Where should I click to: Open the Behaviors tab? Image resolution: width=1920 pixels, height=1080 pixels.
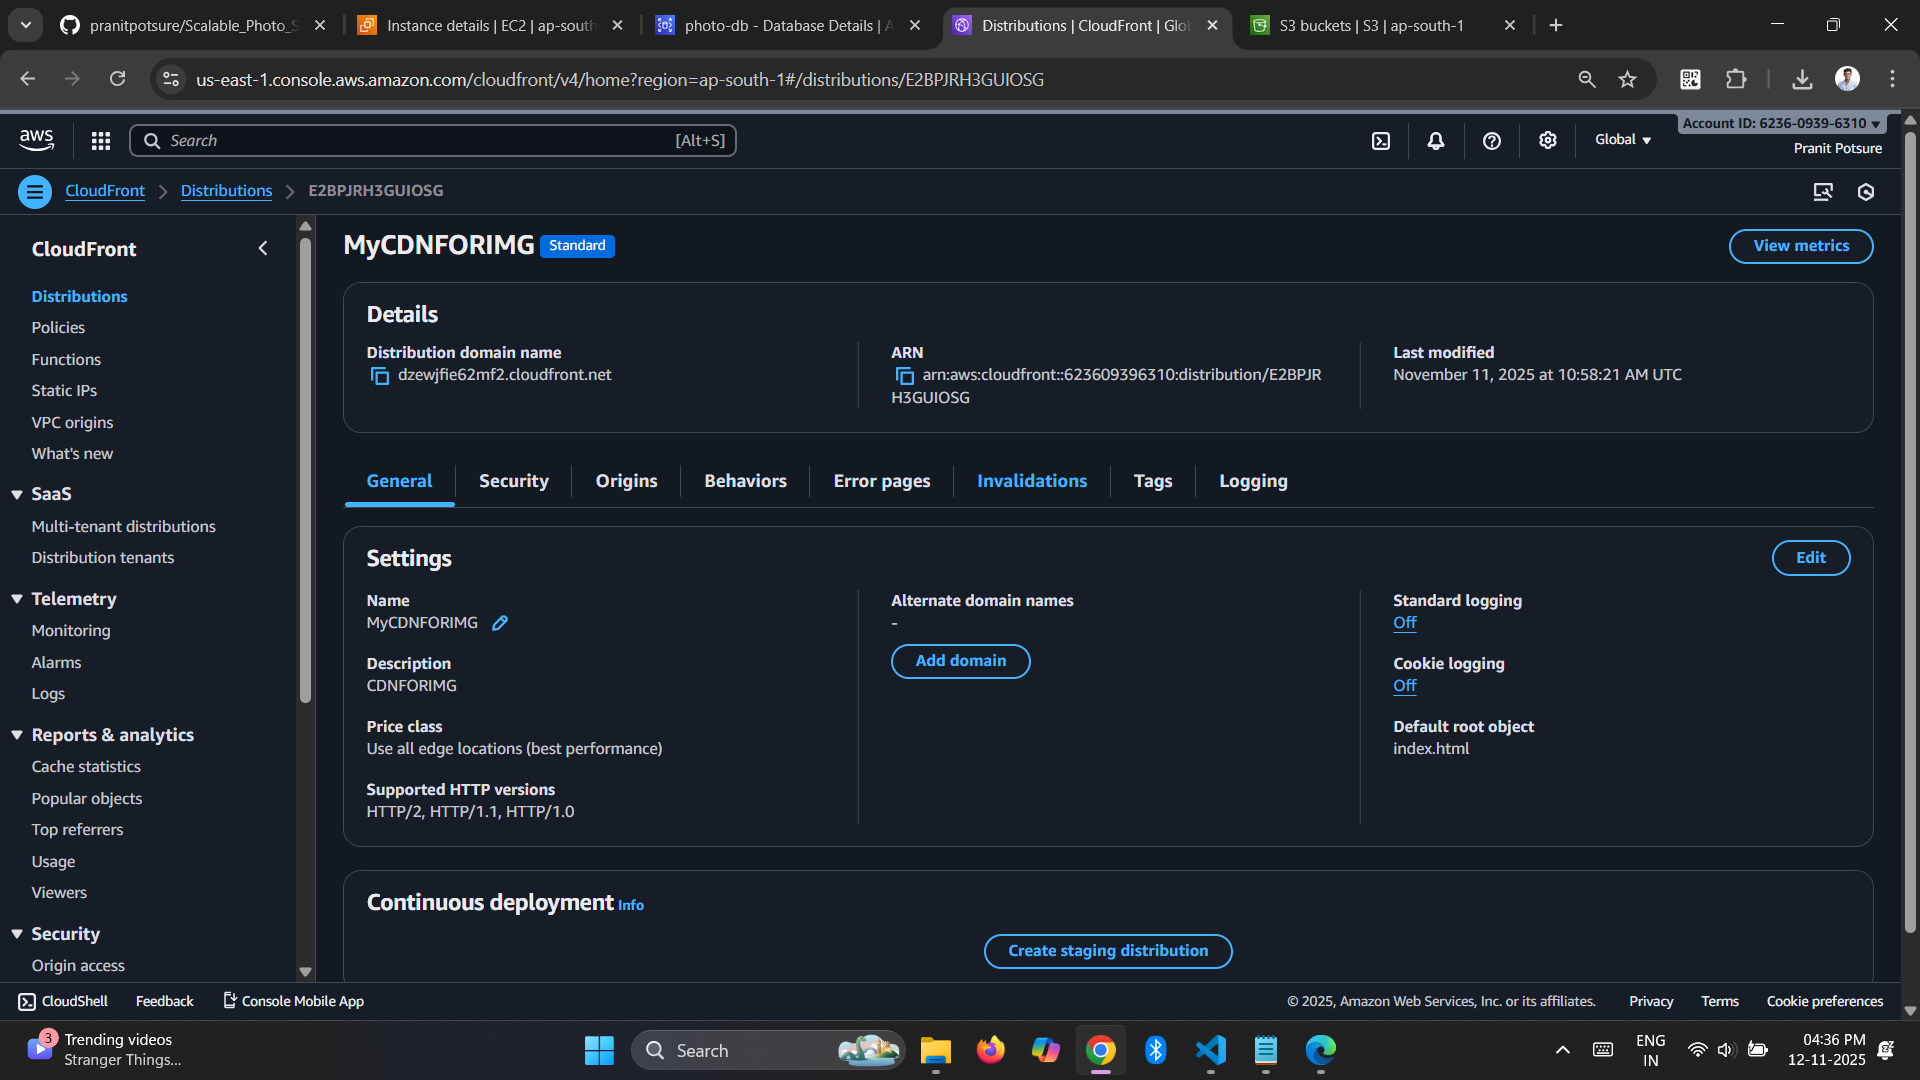(x=746, y=481)
